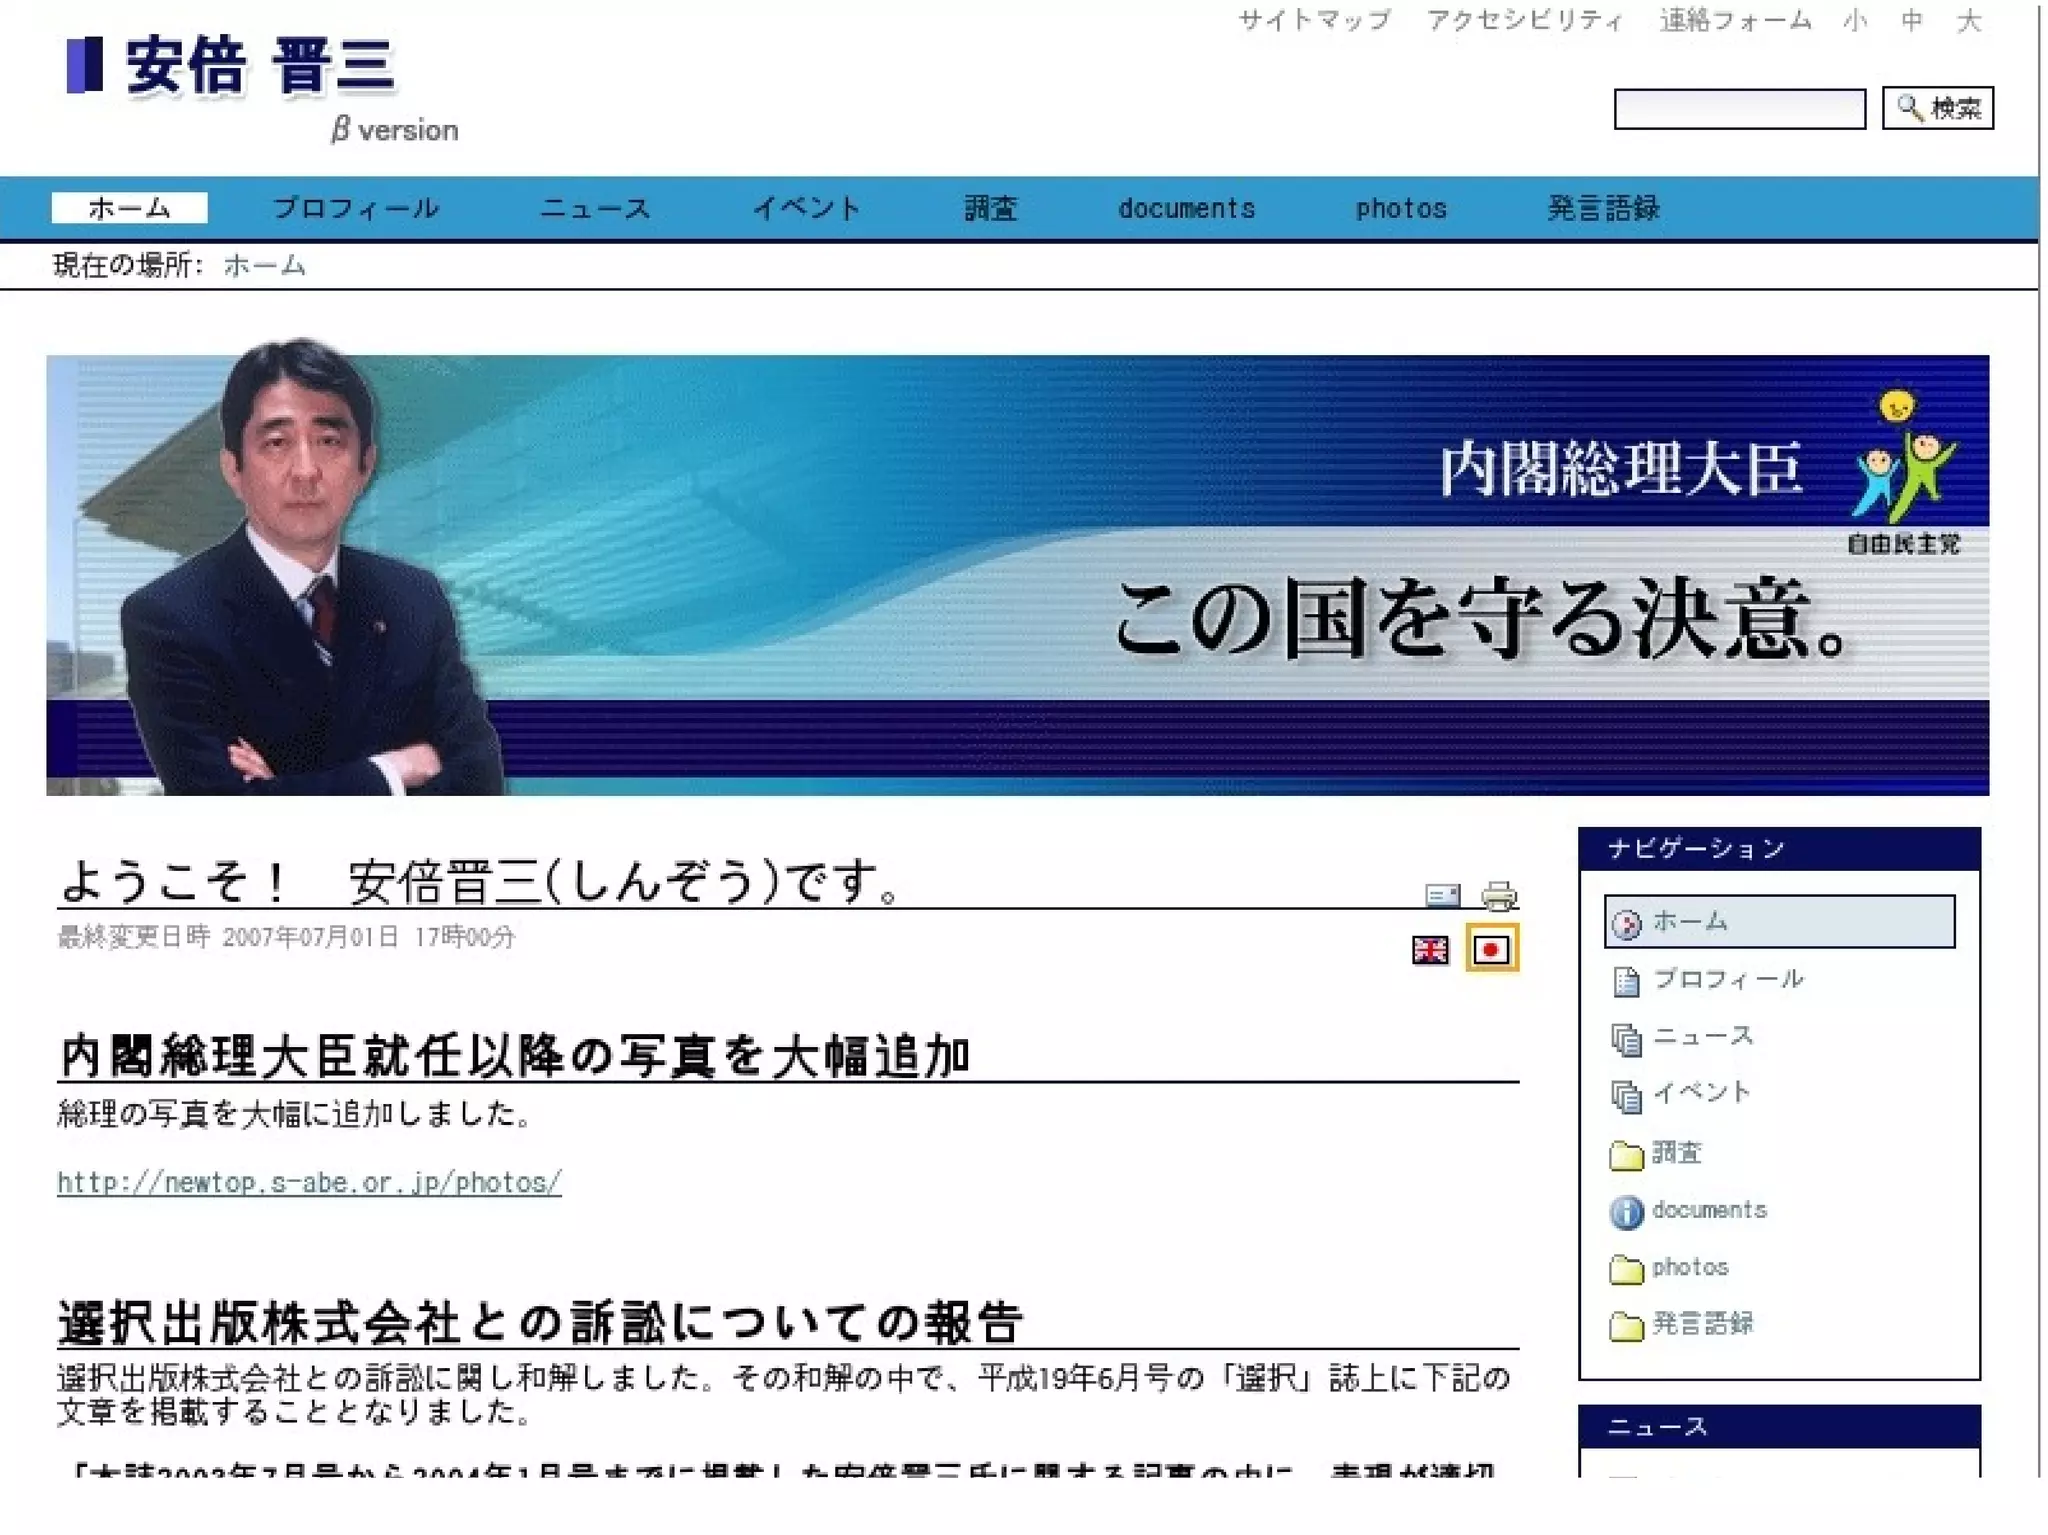Click the envelope send-page icon
Viewport: 2048px width, 1535px height.
click(1442, 895)
